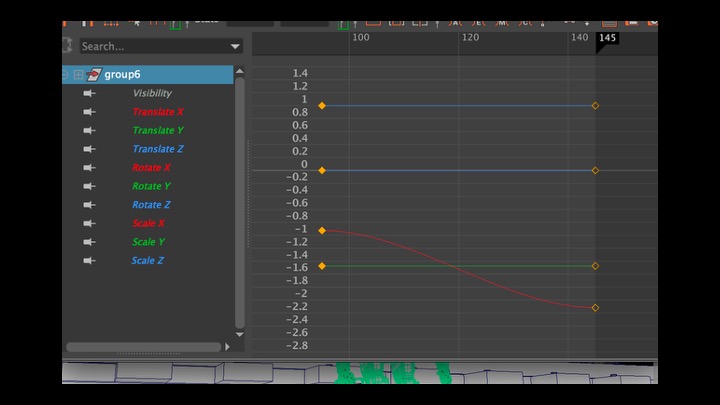Screen dimensions: 720x405
Task: Select the end keyframe at value 0.9
Action: coord(595,106)
